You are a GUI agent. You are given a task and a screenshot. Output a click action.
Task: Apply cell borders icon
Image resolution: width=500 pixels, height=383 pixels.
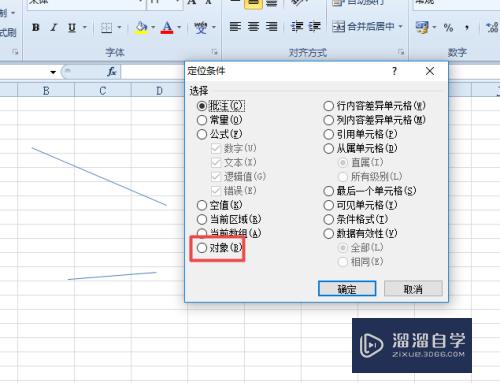(106, 28)
